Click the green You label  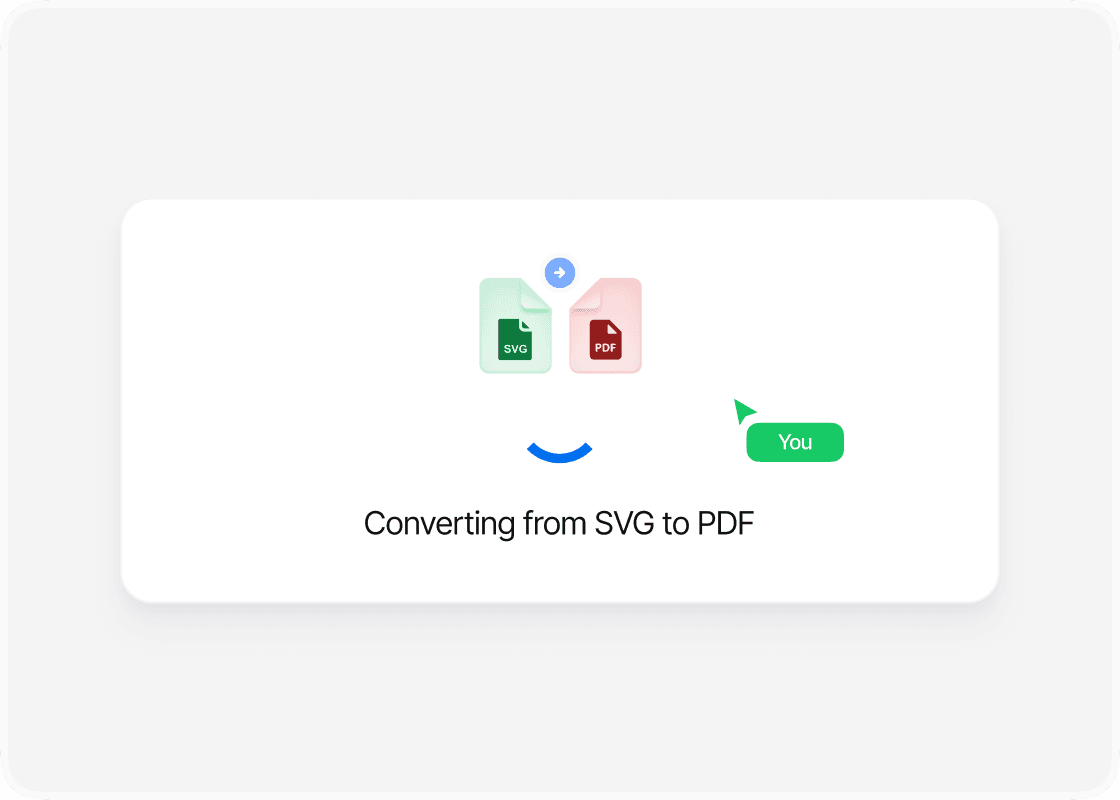[795, 442]
